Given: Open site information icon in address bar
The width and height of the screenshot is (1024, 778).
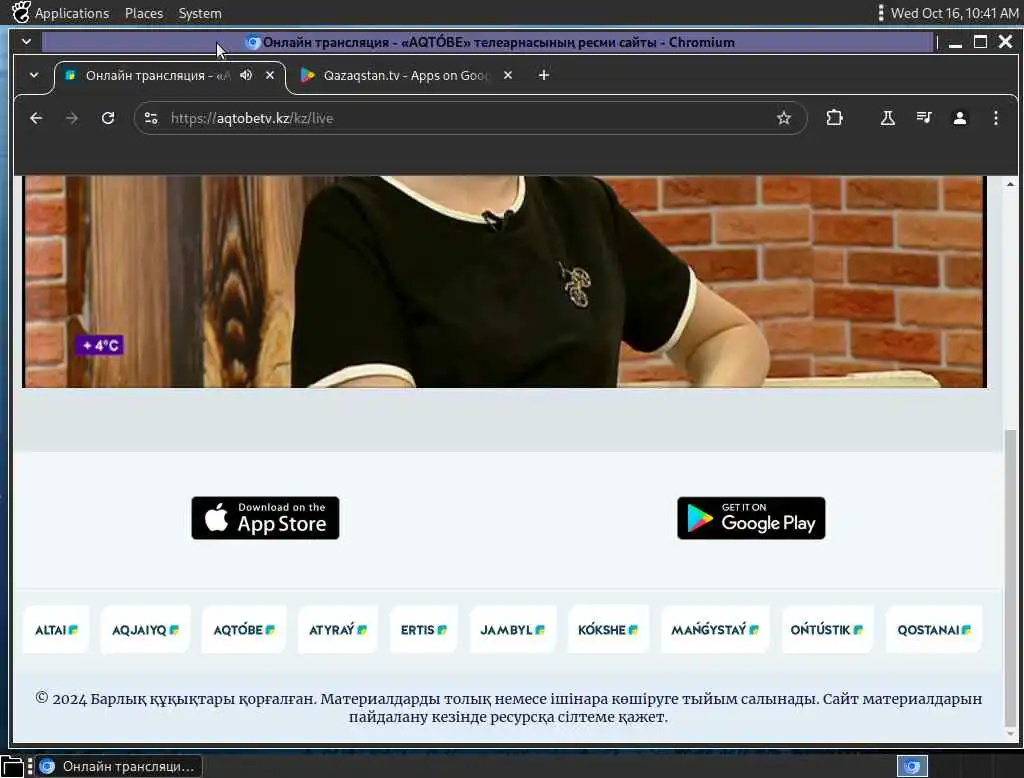Looking at the screenshot, I should (151, 118).
